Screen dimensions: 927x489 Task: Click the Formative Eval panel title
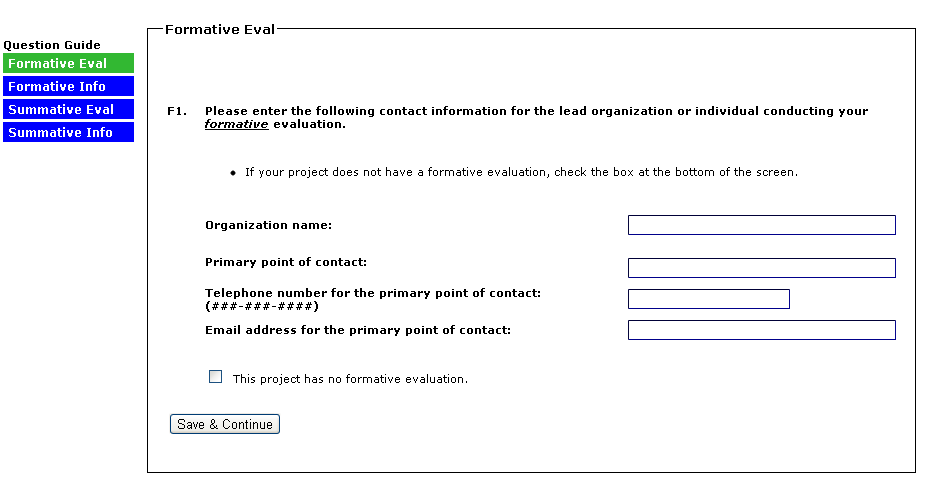[x=219, y=30]
